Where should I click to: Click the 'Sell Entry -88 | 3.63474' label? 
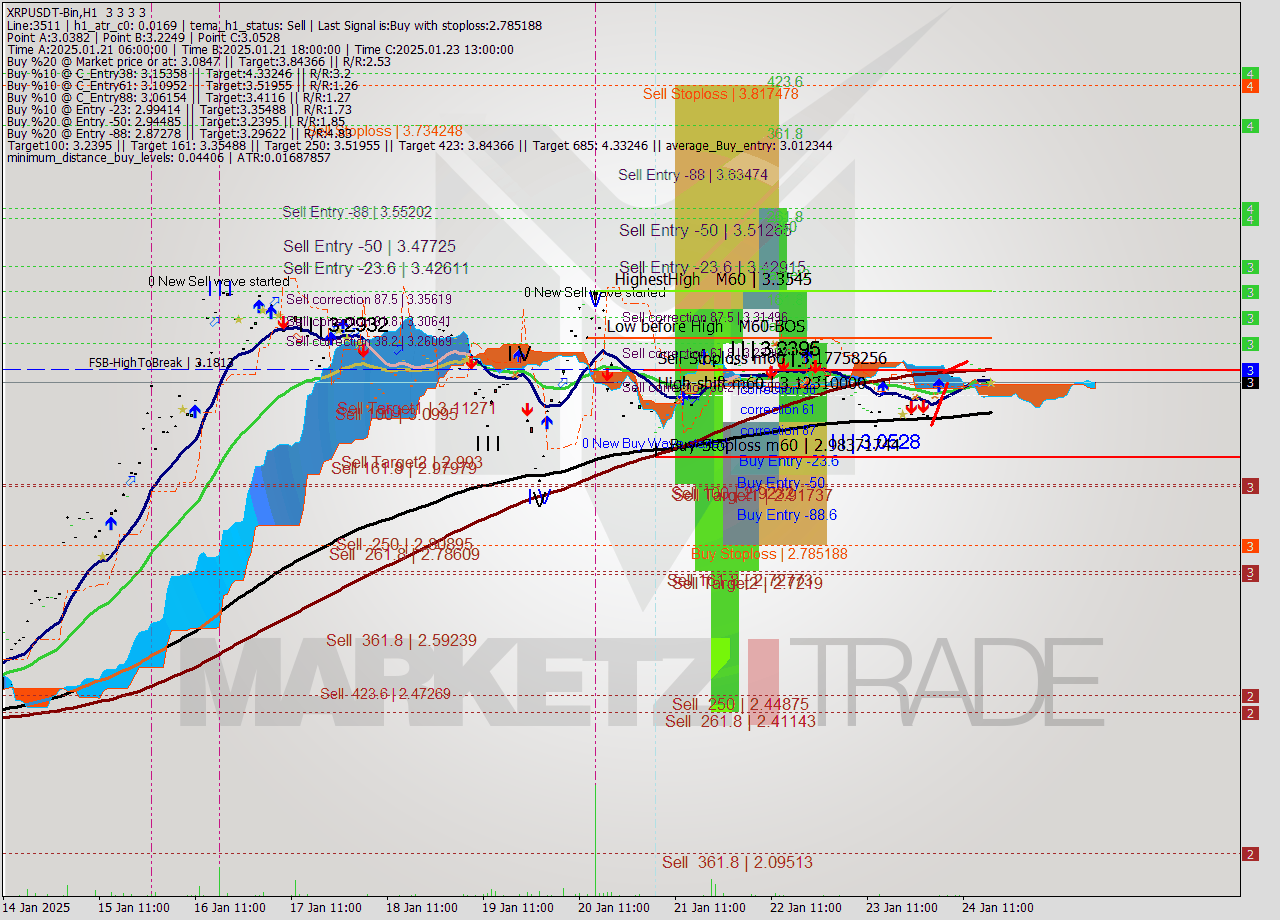tap(693, 175)
